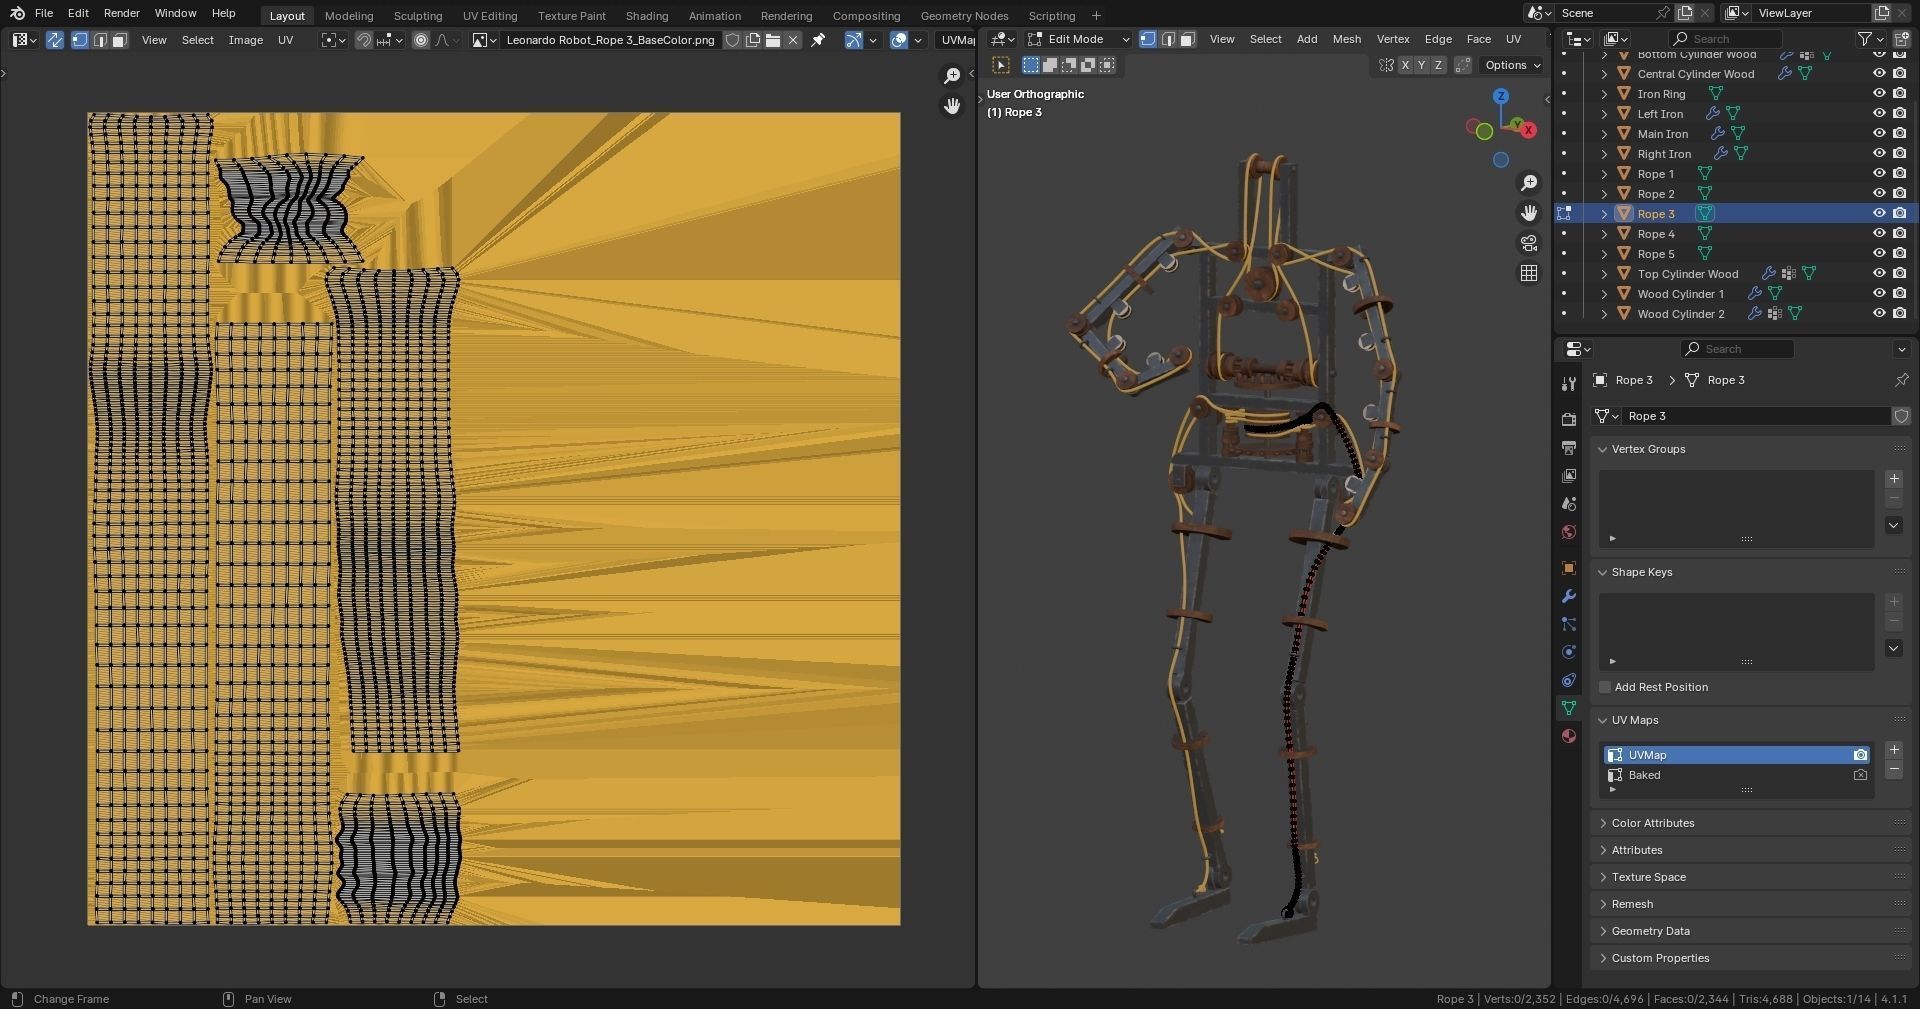This screenshot has height=1009, width=1920.
Task: Hide Rope 1 in viewport via eye icon
Action: [1879, 173]
